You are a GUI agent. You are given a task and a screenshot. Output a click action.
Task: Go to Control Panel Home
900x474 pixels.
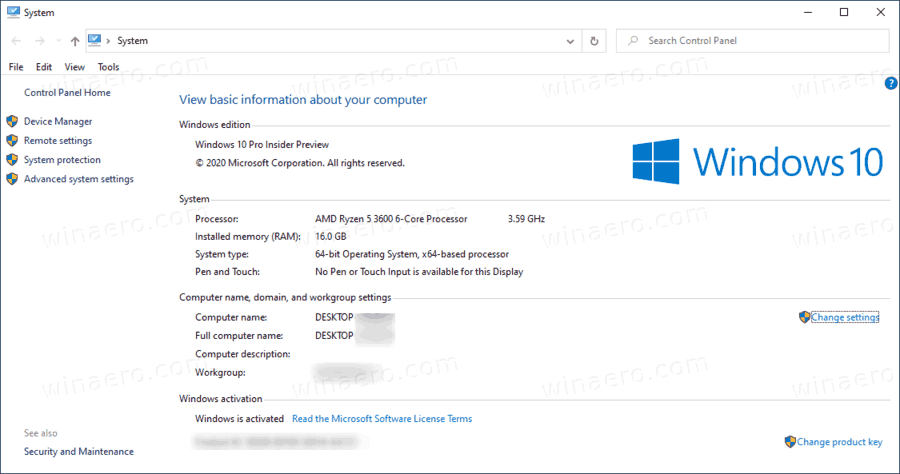point(67,92)
